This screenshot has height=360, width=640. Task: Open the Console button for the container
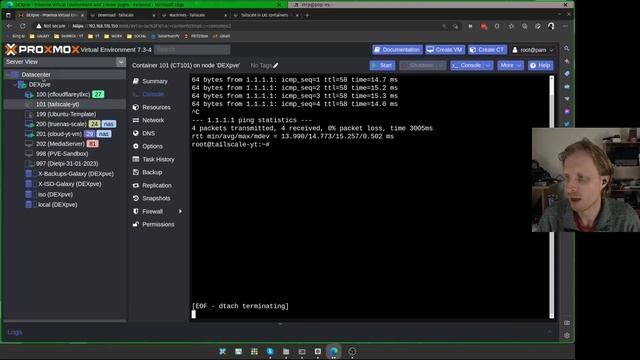[x=467, y=65]
